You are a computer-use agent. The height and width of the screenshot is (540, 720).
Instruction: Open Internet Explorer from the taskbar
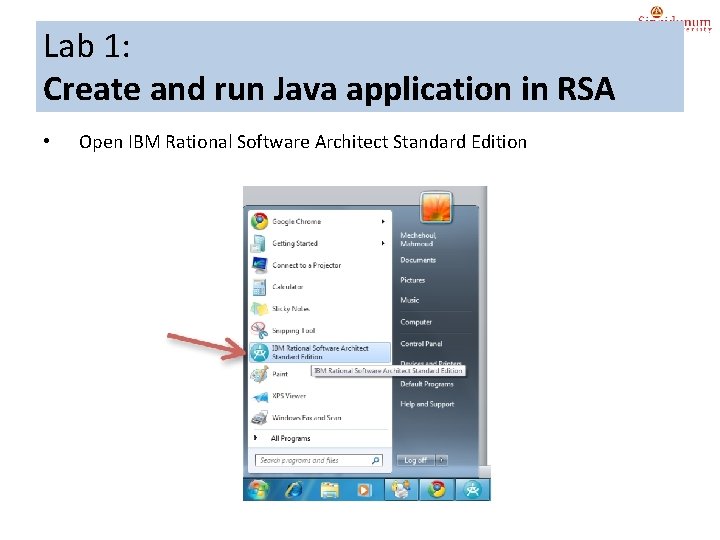(x=294, y=490)
